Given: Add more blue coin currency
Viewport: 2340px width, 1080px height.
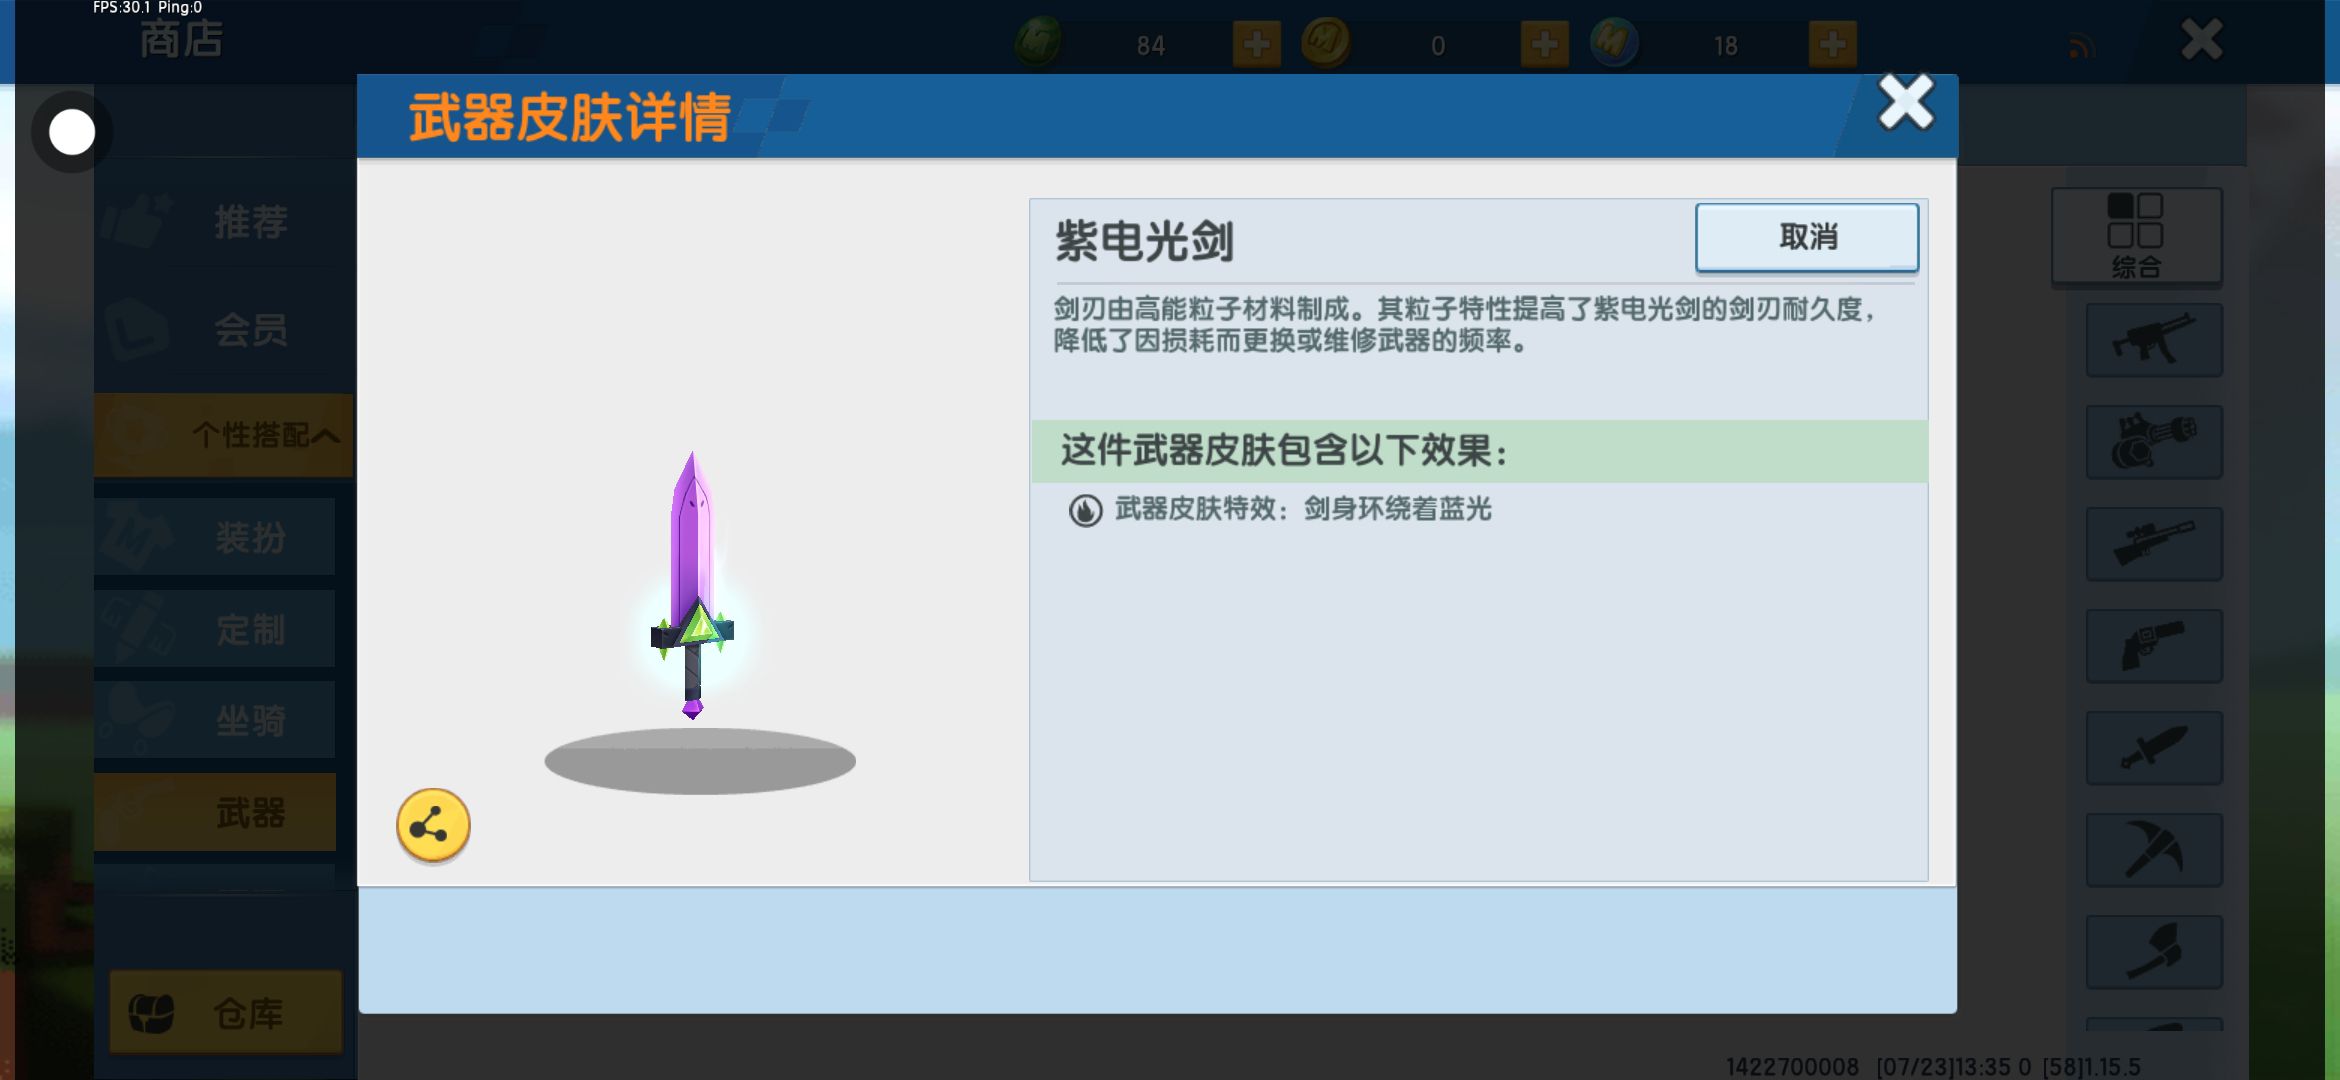Looking at the screenshot, I should coord(1832,44).
